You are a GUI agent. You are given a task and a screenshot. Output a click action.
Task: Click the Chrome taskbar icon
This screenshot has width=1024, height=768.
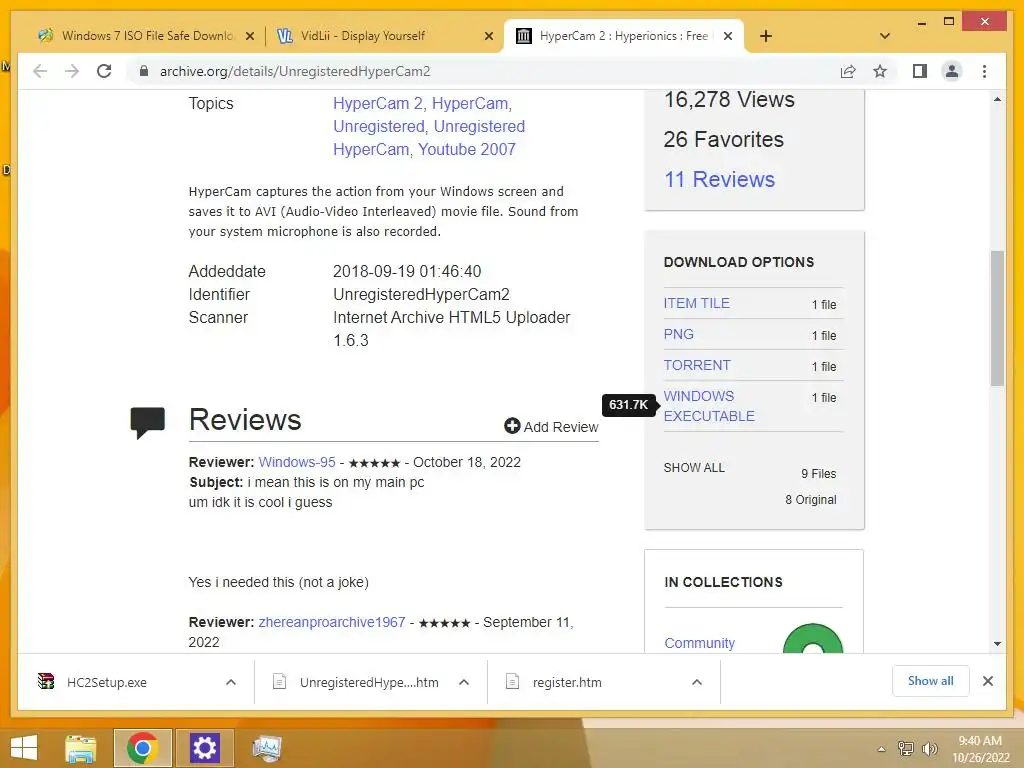[142, 748]
